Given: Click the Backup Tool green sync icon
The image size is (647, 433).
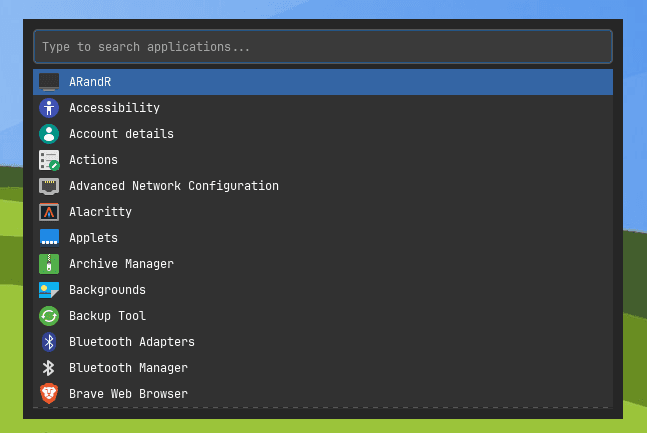Looking at the screenshot, I should (x=49, y=316).
